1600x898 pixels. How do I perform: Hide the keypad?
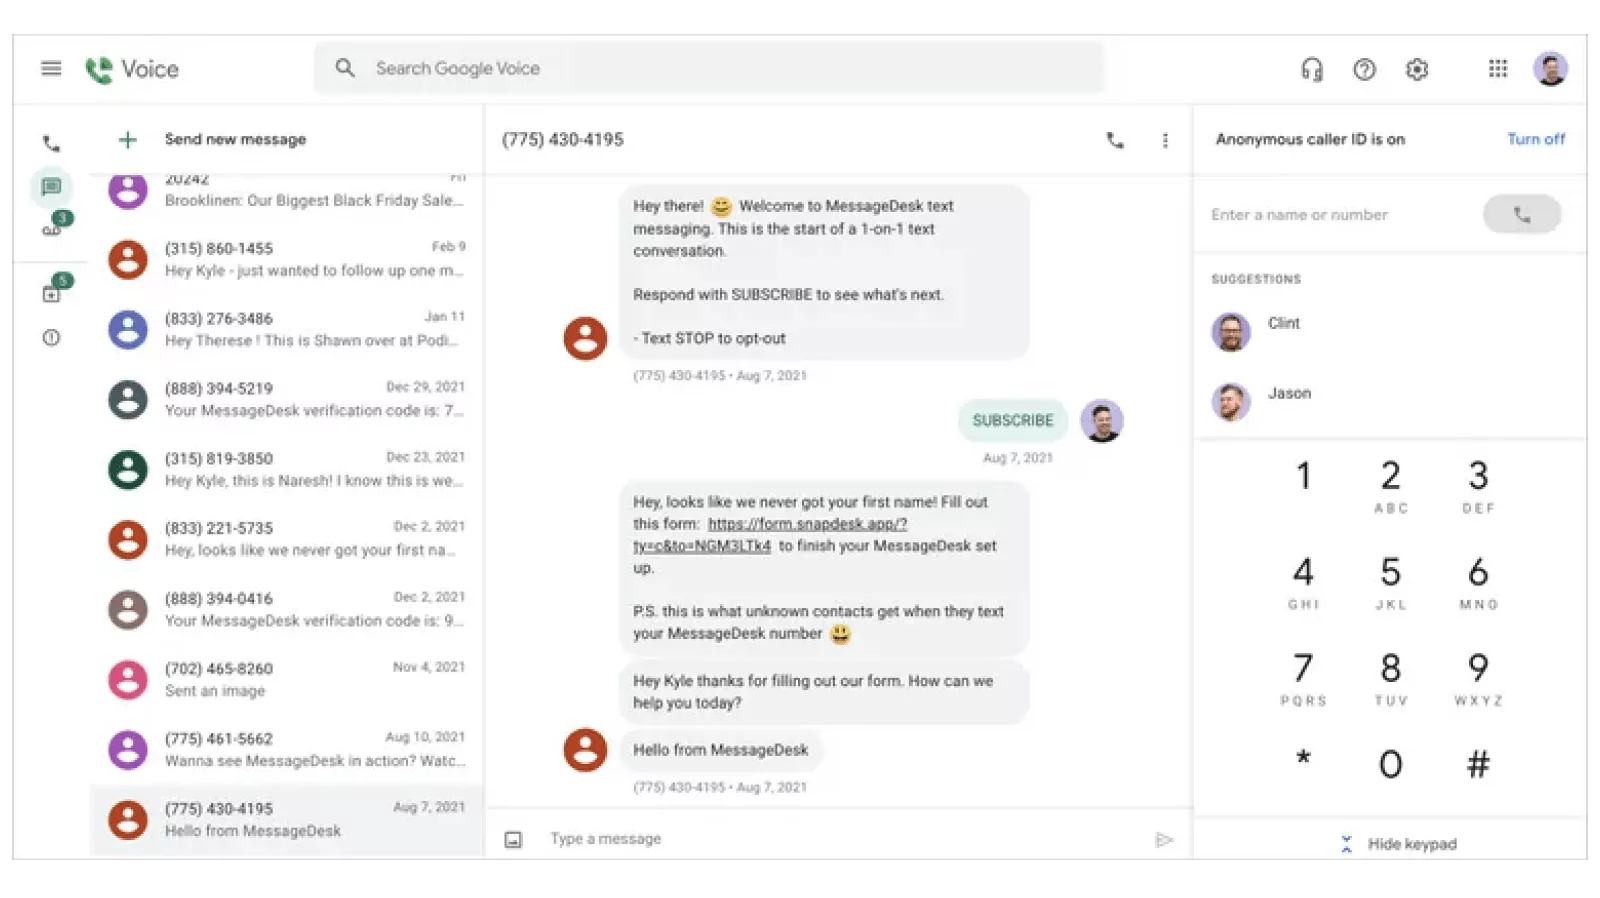(1400, 844)
